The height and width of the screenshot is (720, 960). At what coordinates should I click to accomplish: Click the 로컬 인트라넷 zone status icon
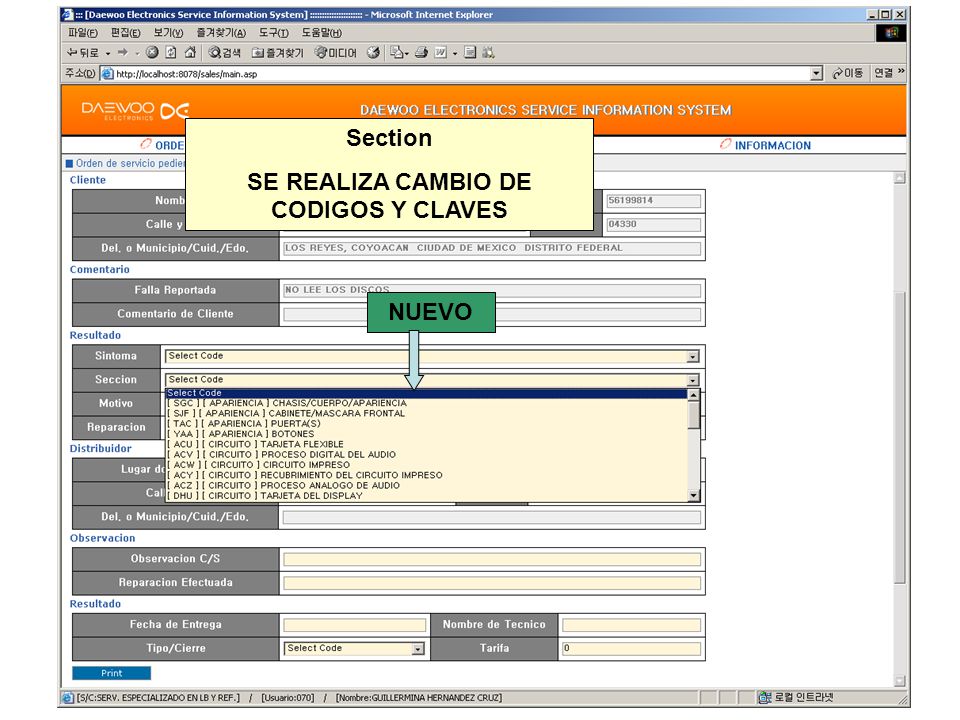pyautogui.click(x=765, y=697)
